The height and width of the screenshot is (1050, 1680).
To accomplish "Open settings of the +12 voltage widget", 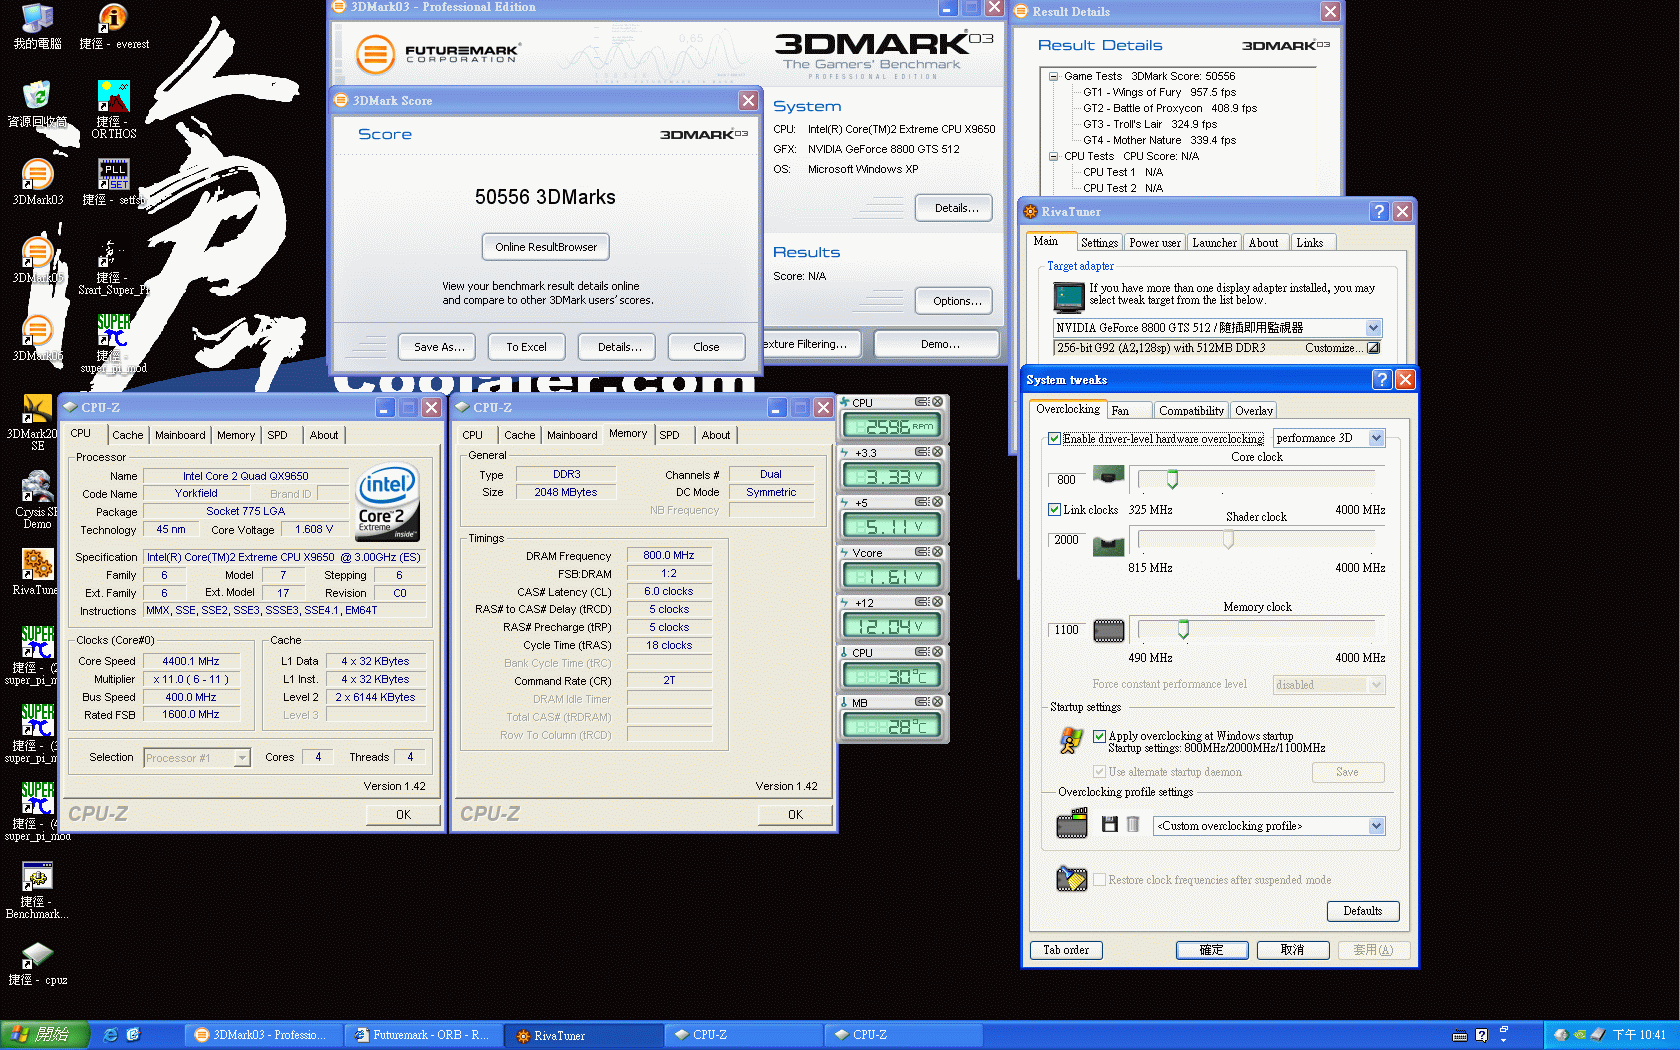I will pos(922,602).
